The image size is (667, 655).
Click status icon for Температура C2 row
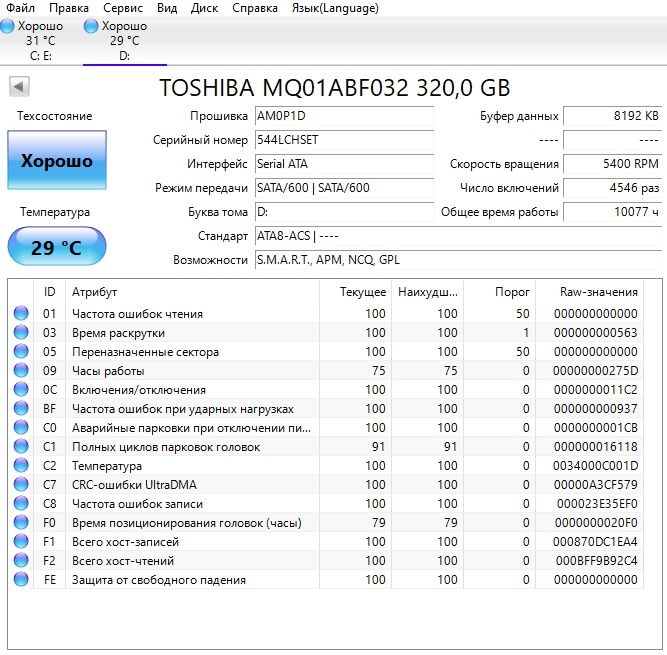[x=21, y=465]
